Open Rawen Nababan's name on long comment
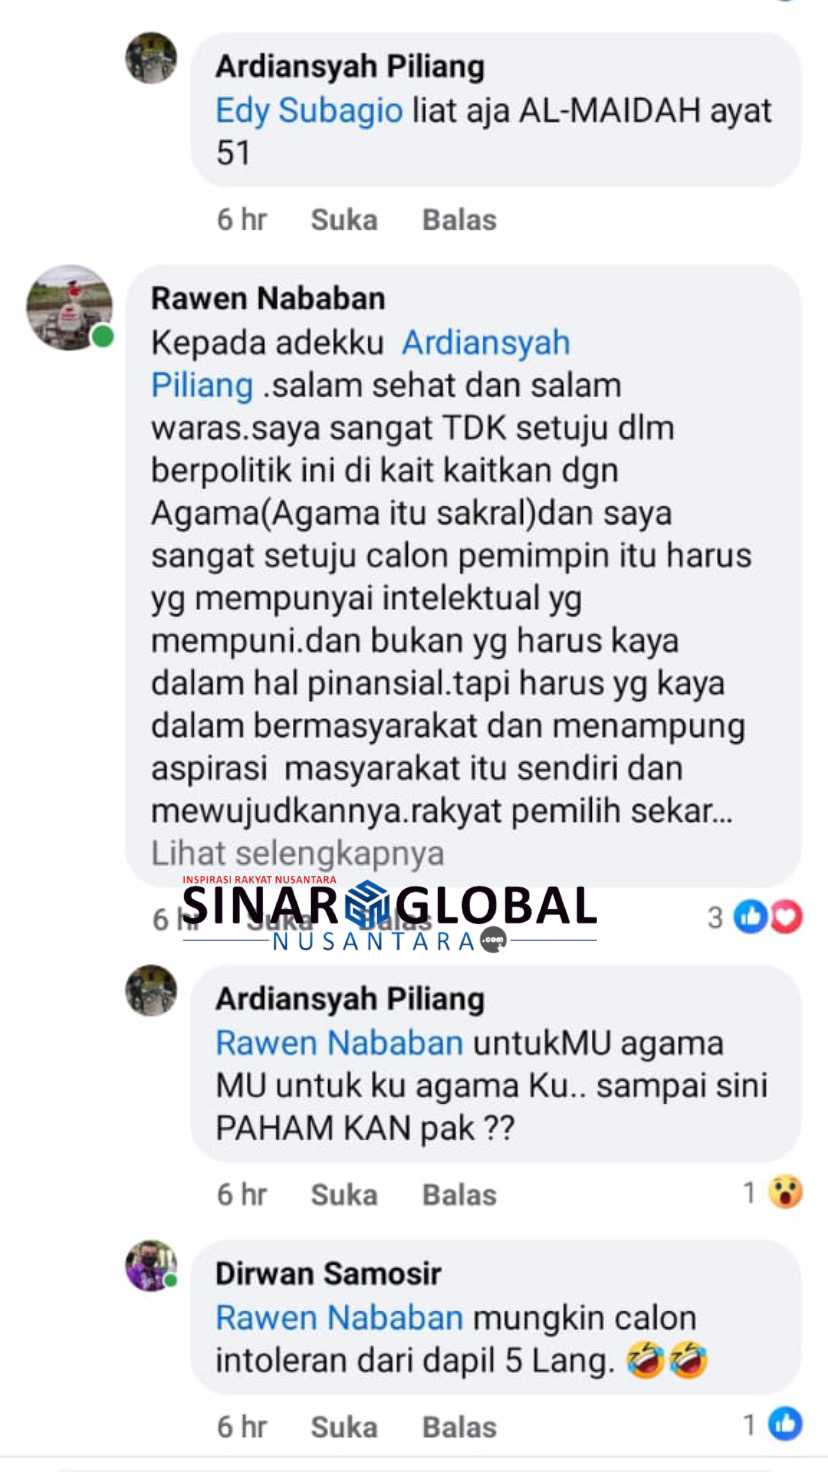 [x=268, y=298]
